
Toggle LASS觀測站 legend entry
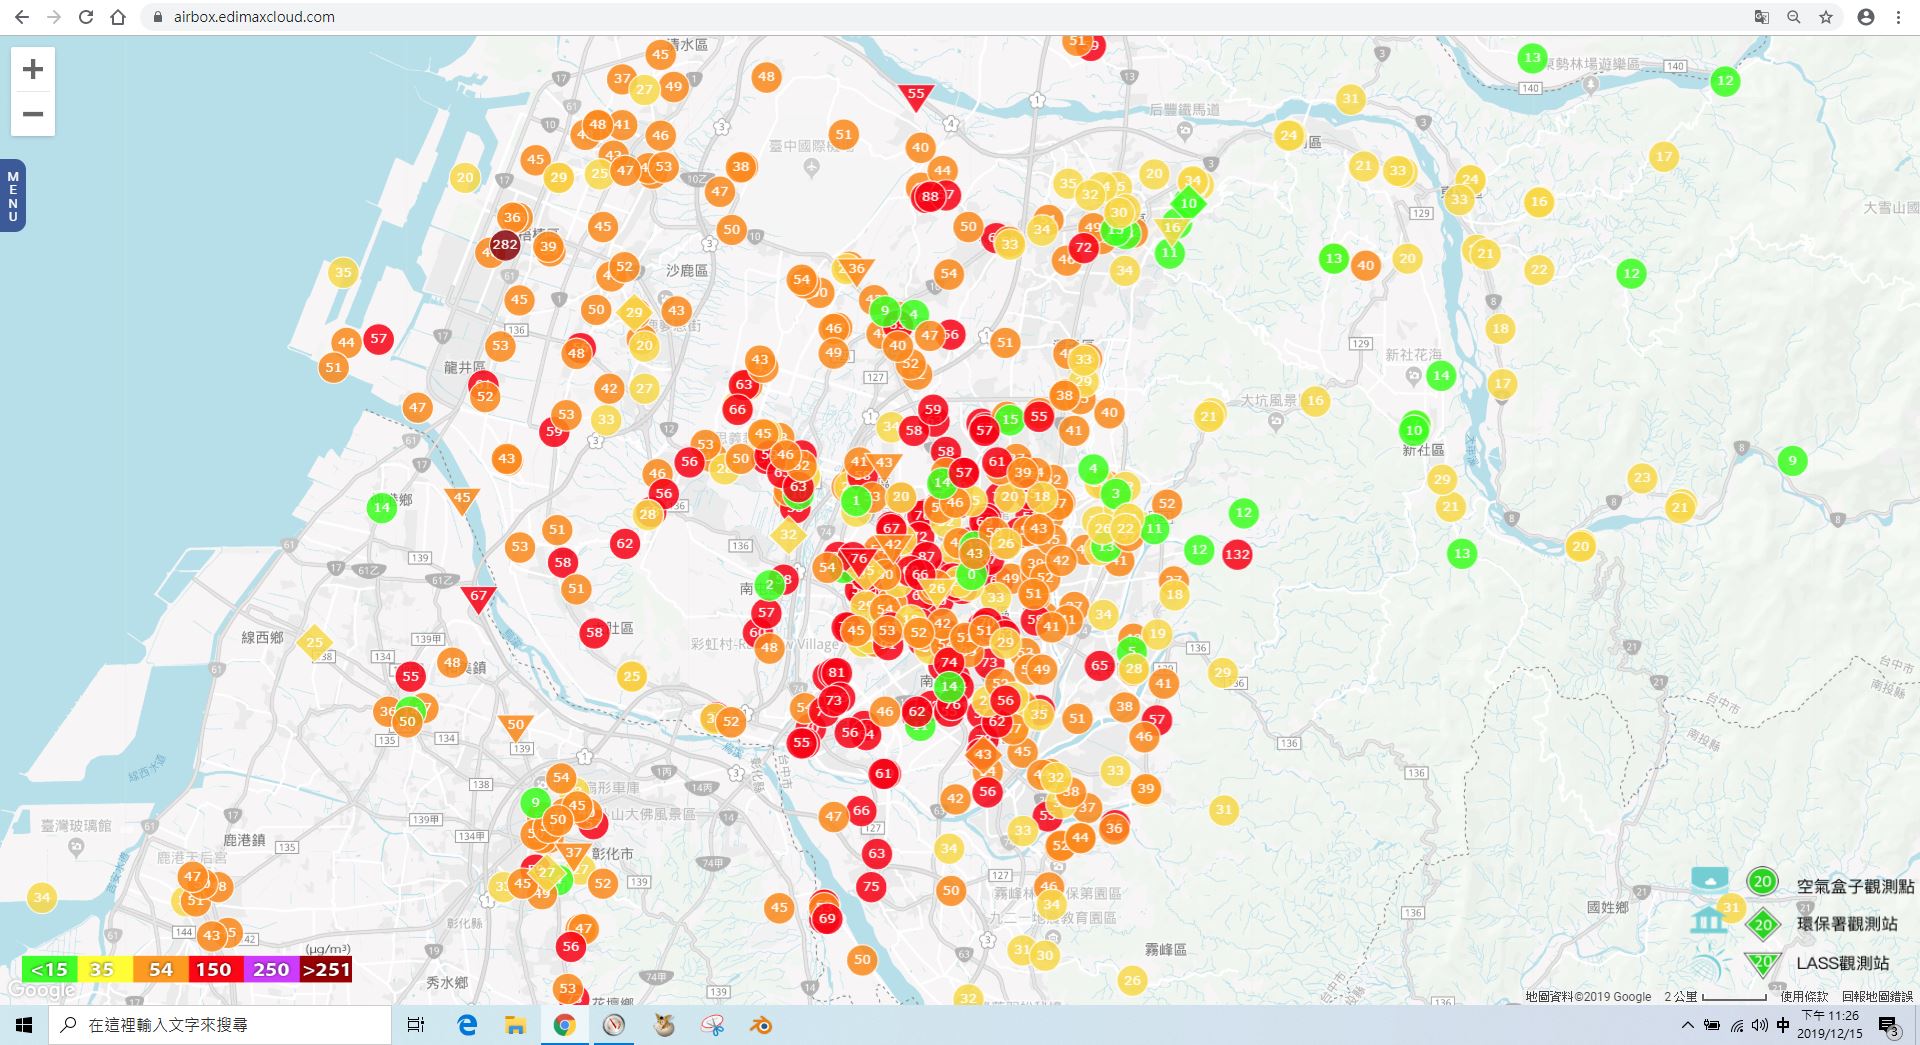click(x=1843, y=963)
